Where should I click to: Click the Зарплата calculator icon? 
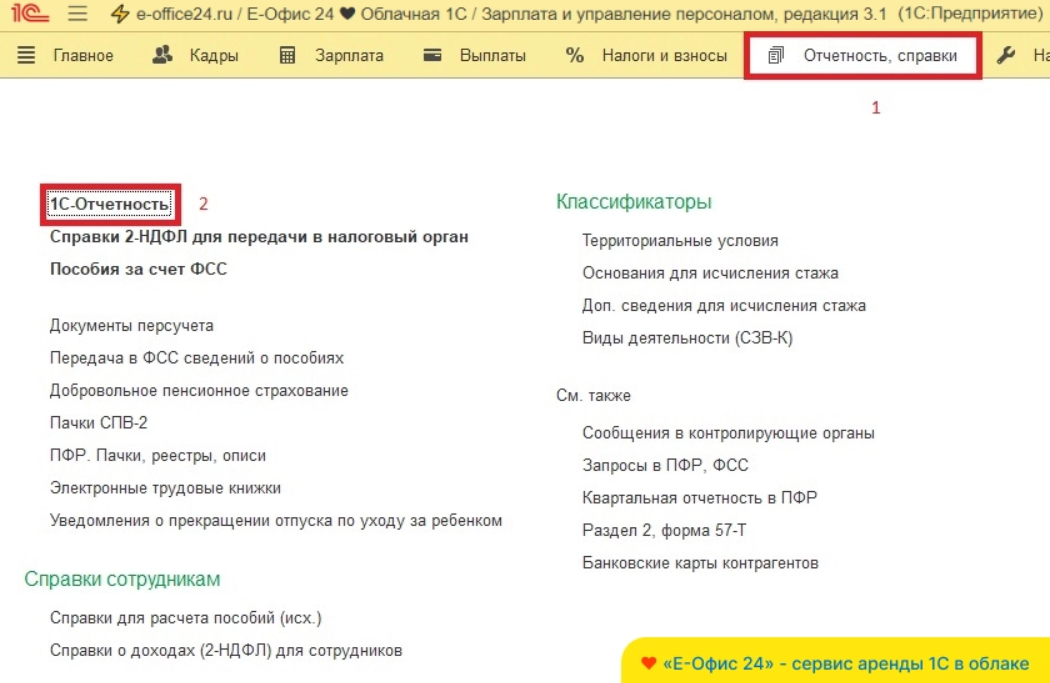(288, 56)
